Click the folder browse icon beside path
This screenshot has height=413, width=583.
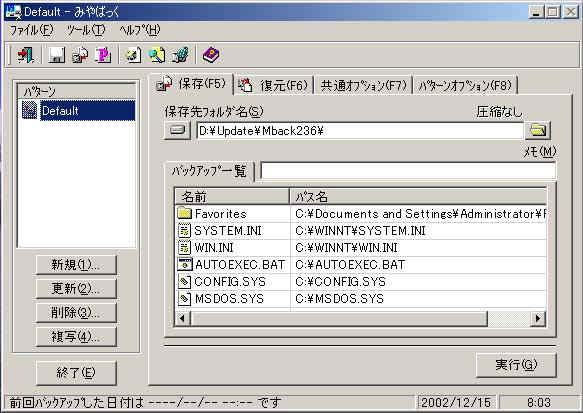click(x=538, y=130)
